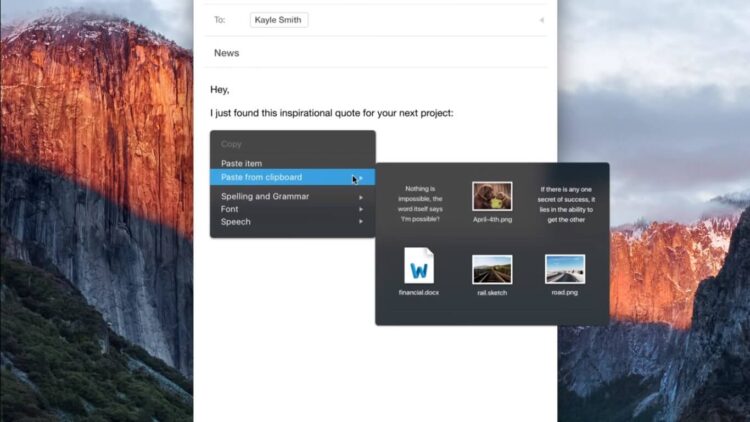Click the small arrow beside the To field
Viewport: 750px width, 422px height.
541,20
